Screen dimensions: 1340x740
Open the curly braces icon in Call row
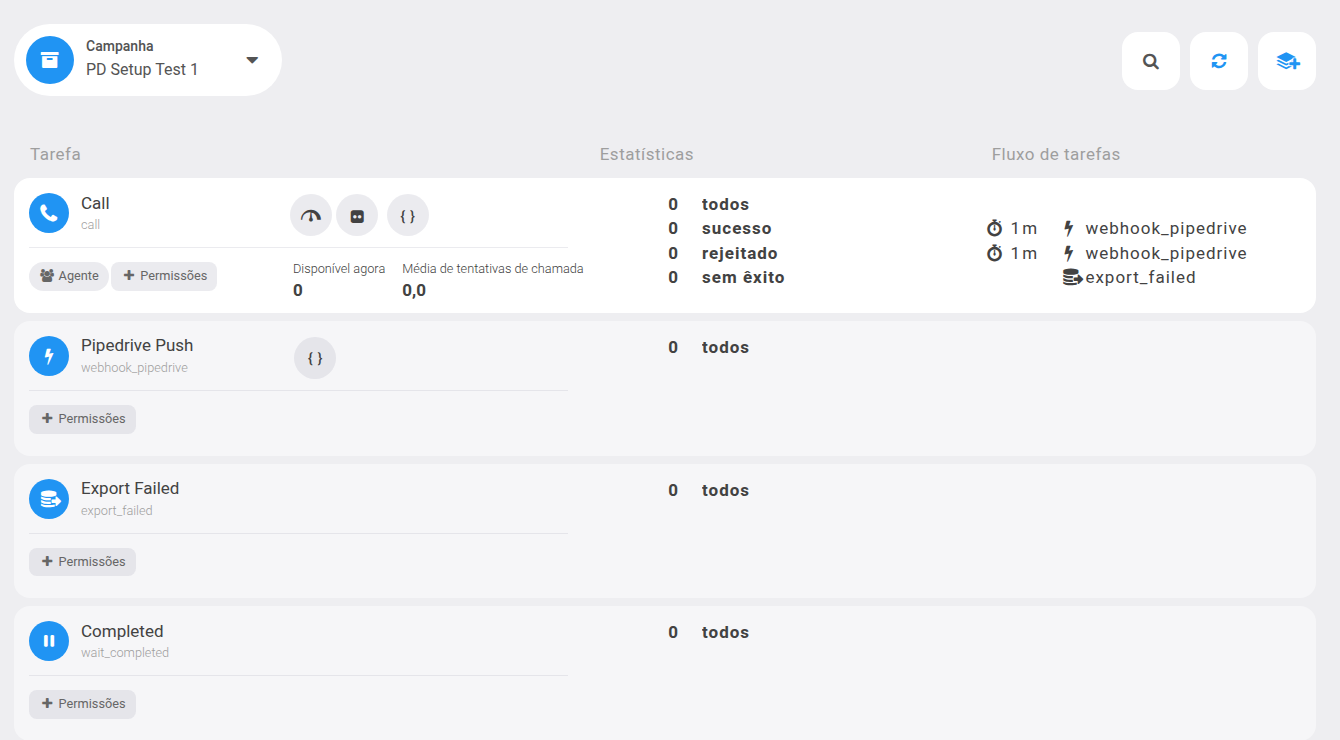(x=408, y=215)
